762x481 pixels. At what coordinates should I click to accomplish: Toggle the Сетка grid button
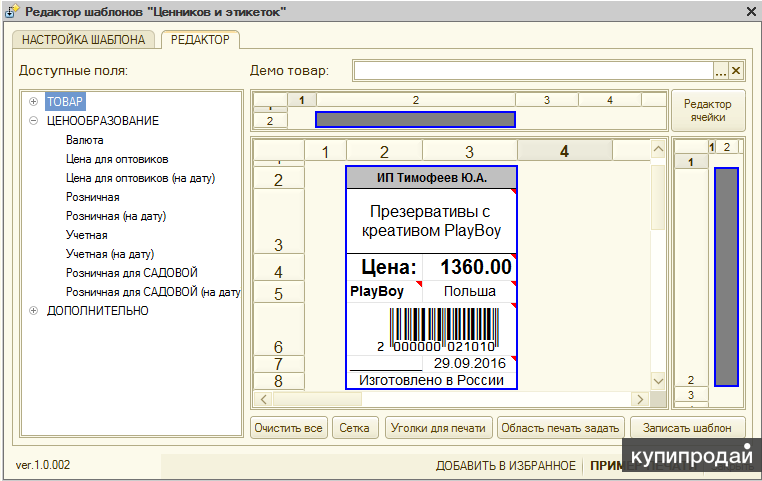354,428
